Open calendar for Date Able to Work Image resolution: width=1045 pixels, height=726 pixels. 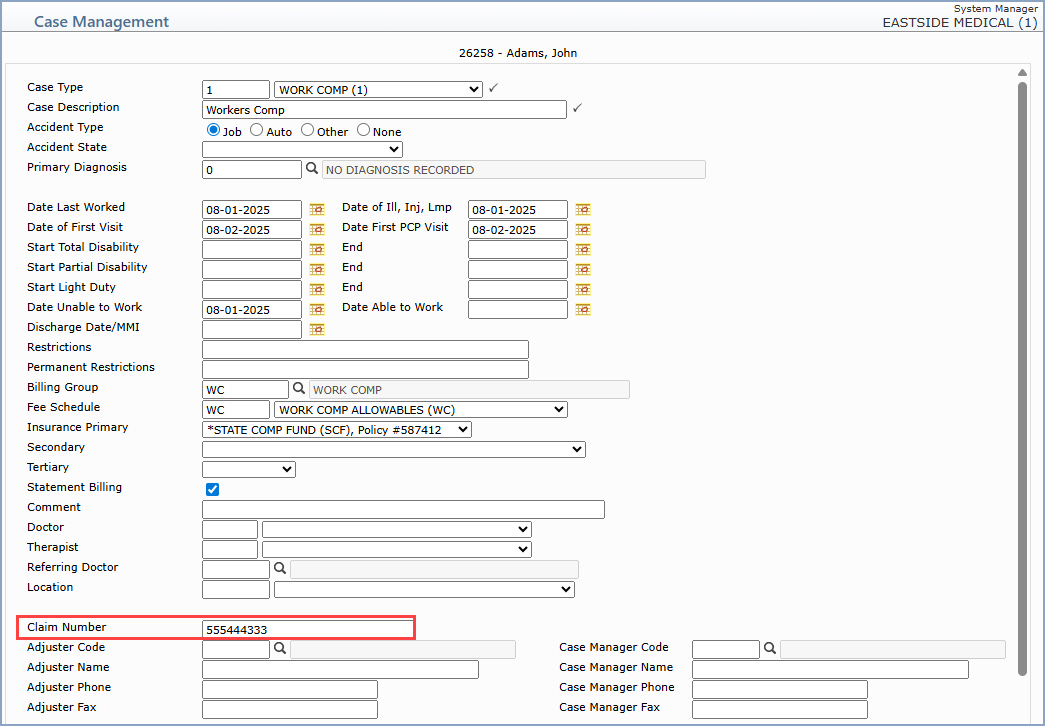(x=583, y=310)
